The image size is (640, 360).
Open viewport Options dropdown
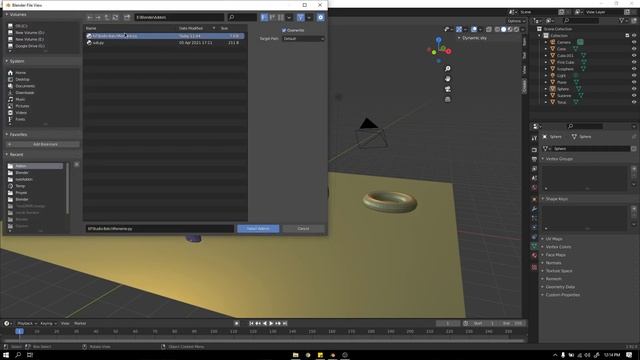click(516, 21)
